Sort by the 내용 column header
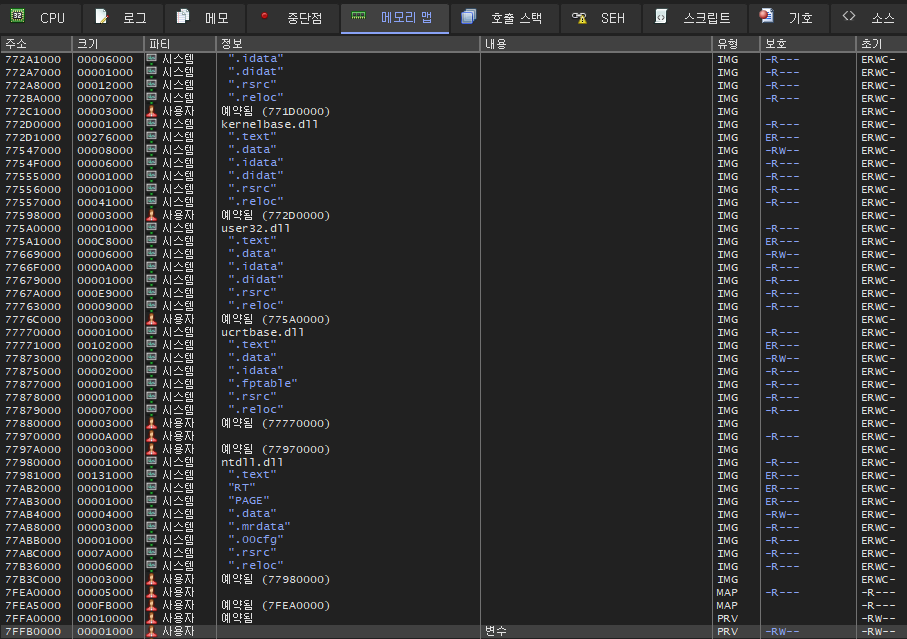This screenshot has height=639, width=907. (596, 44)
